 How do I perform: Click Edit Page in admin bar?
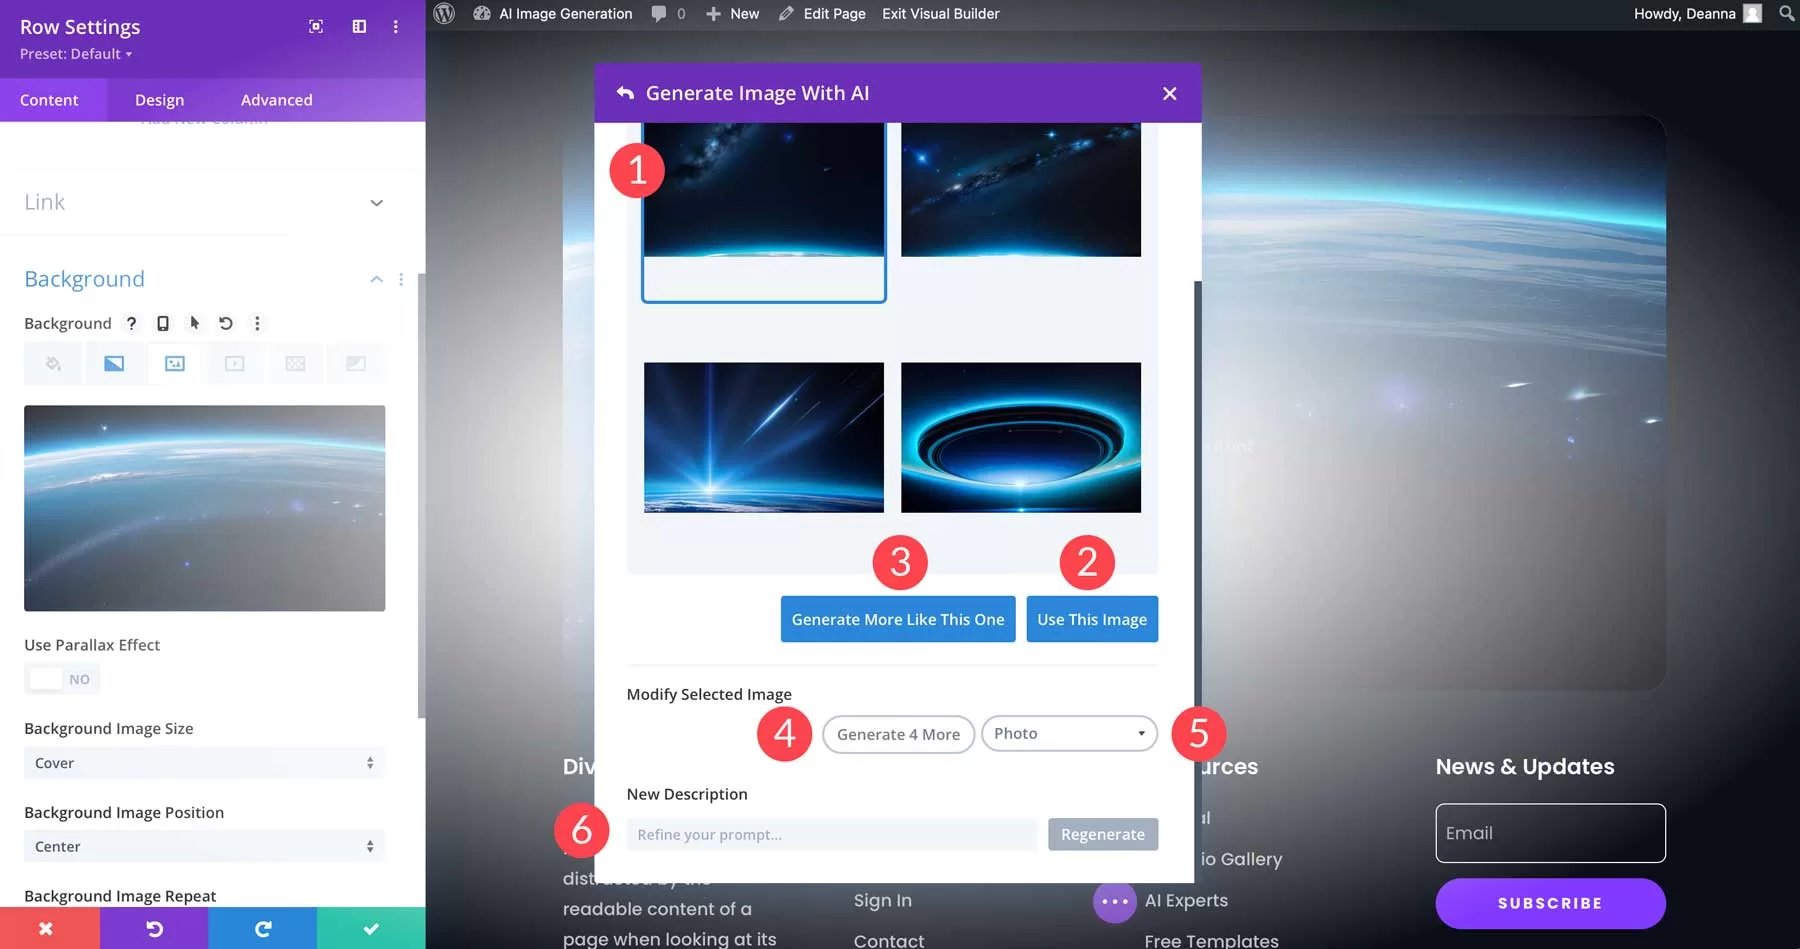(x=823, y=14)
